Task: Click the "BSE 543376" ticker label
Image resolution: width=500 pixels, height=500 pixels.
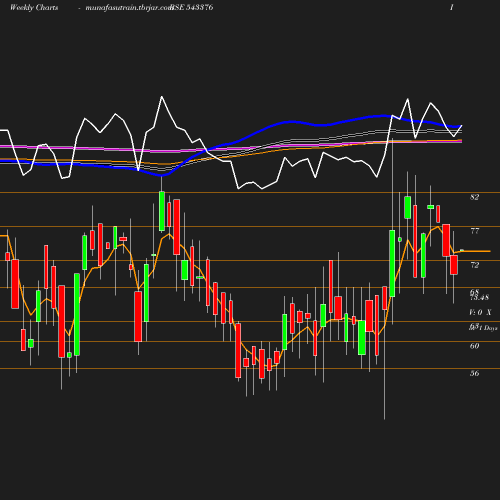Action: pyautogui.click(x=192, y=7)
